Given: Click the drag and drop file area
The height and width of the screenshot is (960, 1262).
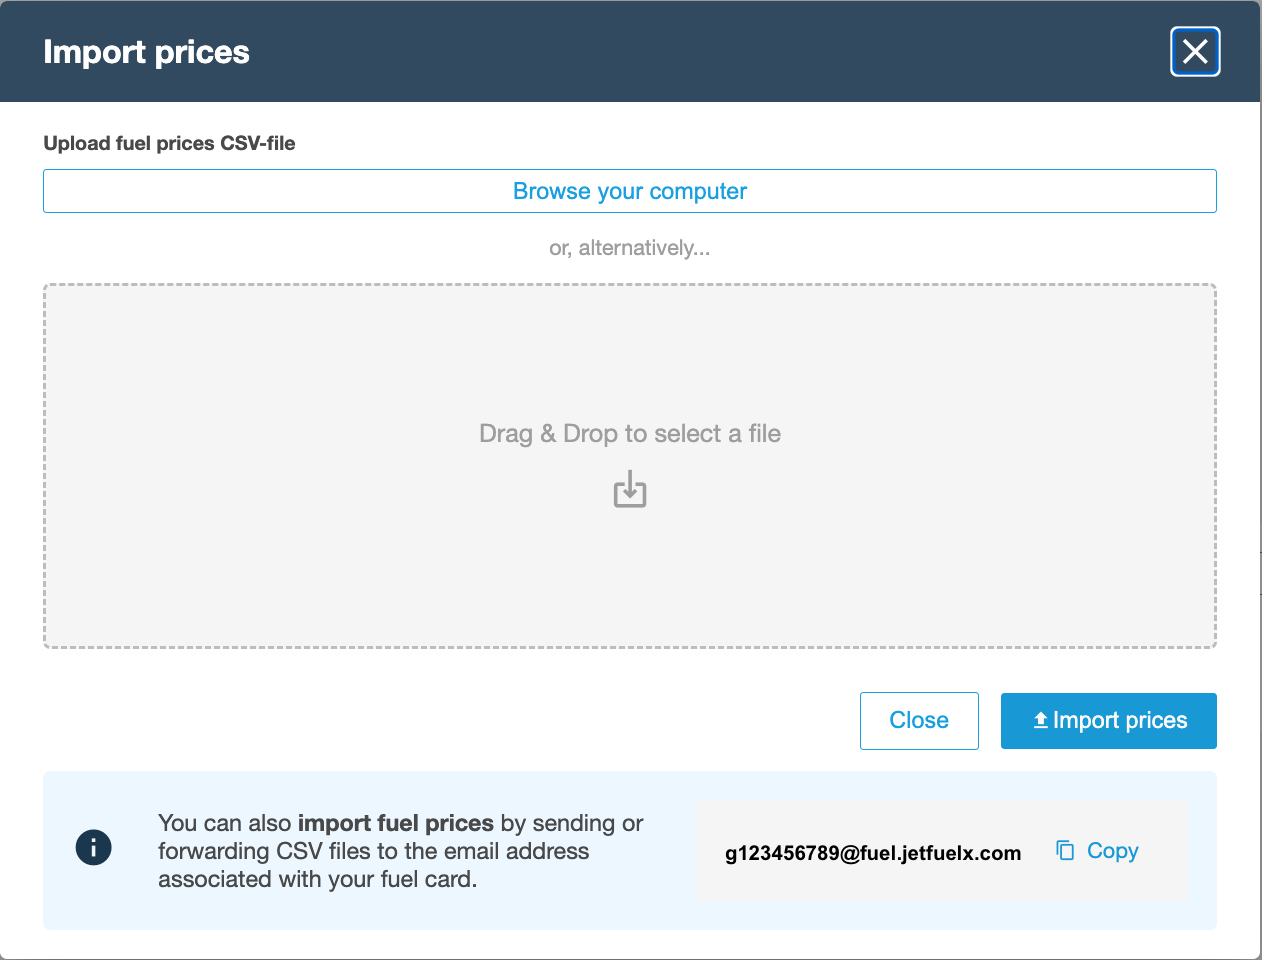Looking at the screenshot, I should tap(630, 466).
